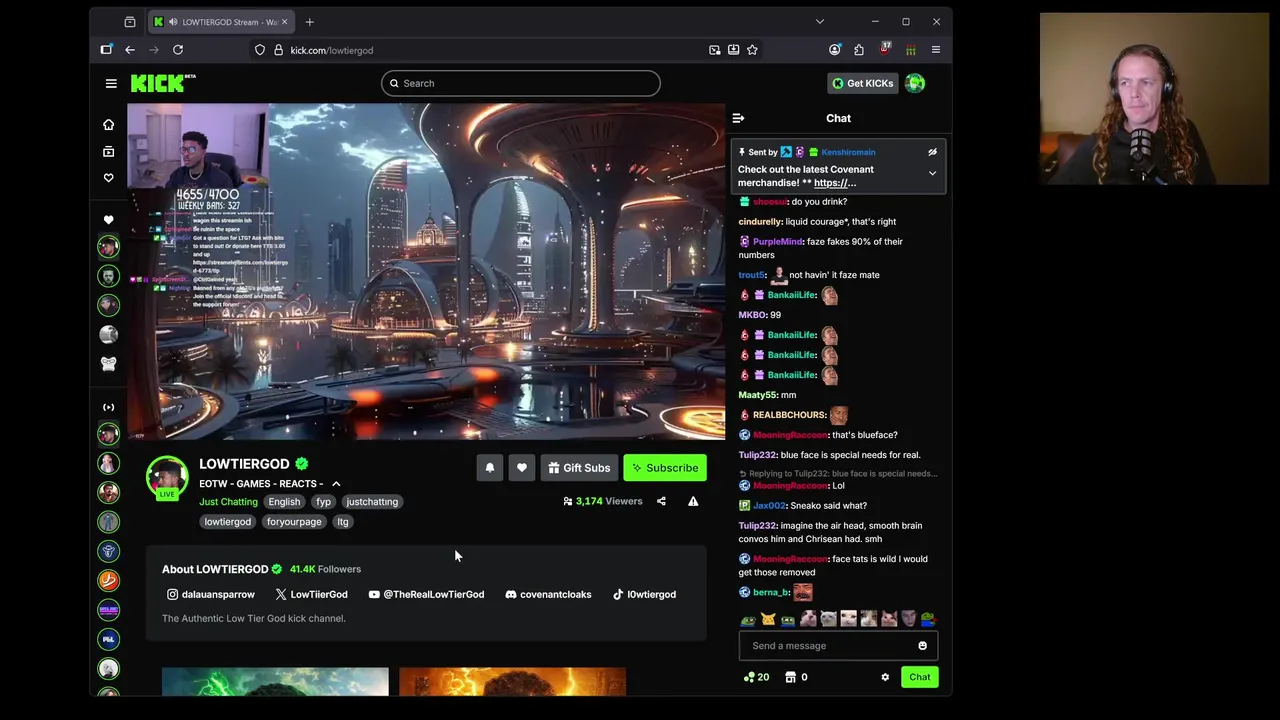
Task: Select the ltg tag
Action: click(343, 522)
